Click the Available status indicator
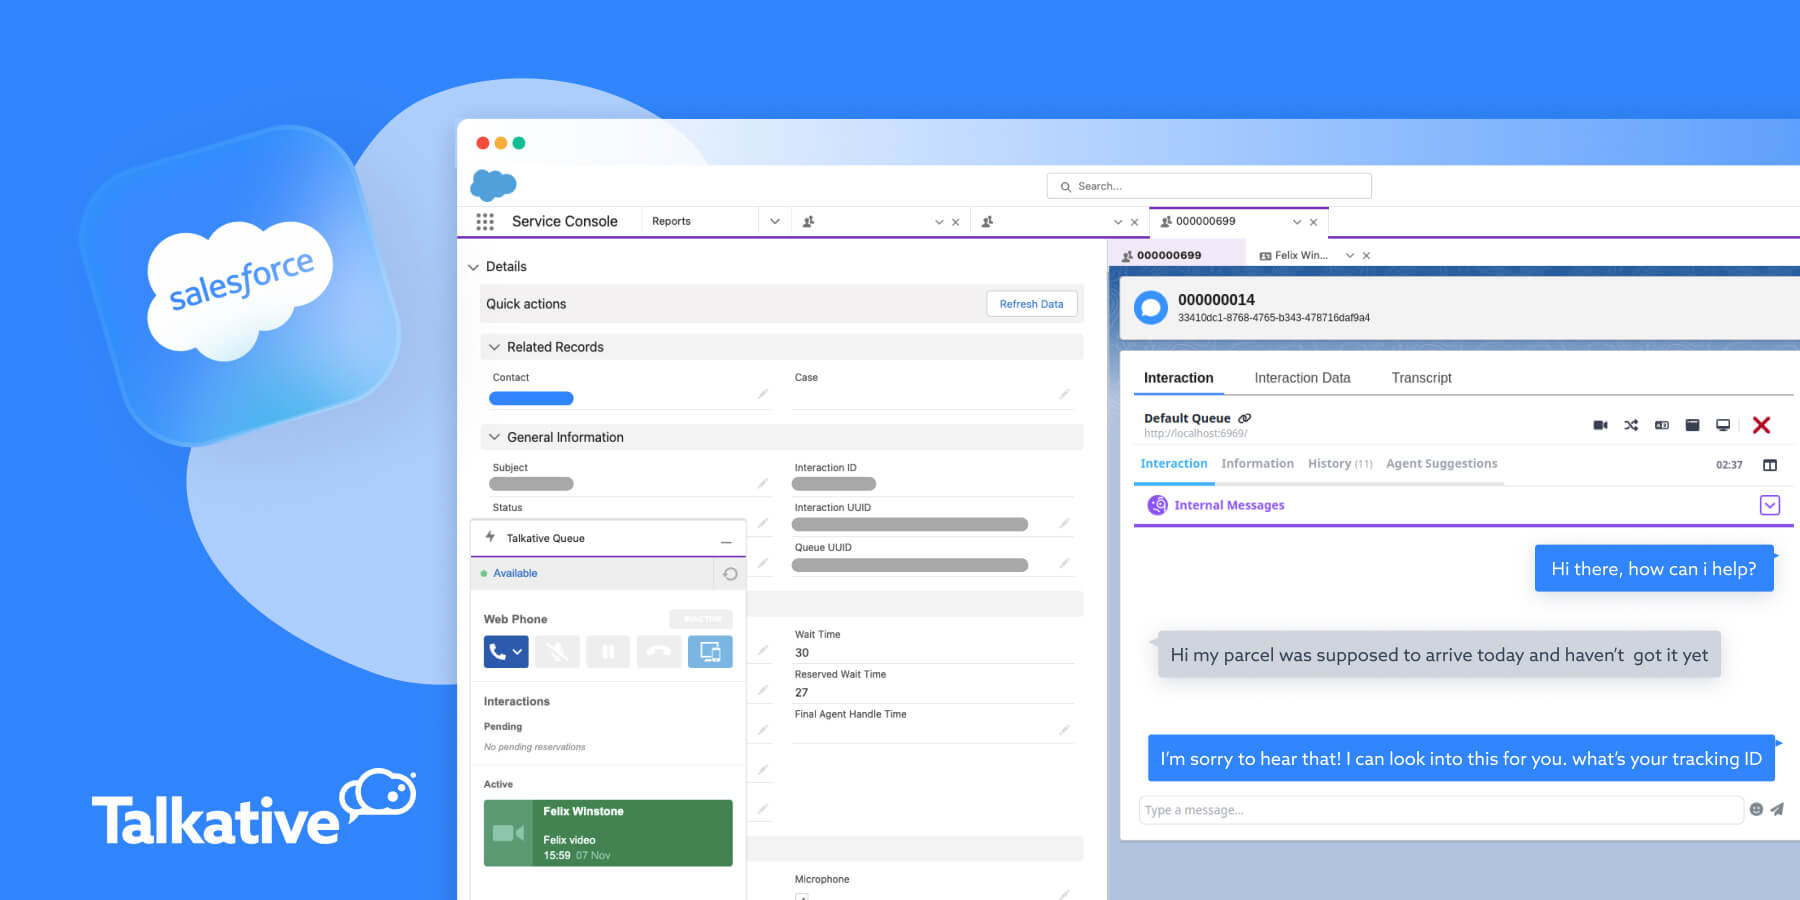The width and height of the screenshot is (1800, 900). click(x=513, y=573)
